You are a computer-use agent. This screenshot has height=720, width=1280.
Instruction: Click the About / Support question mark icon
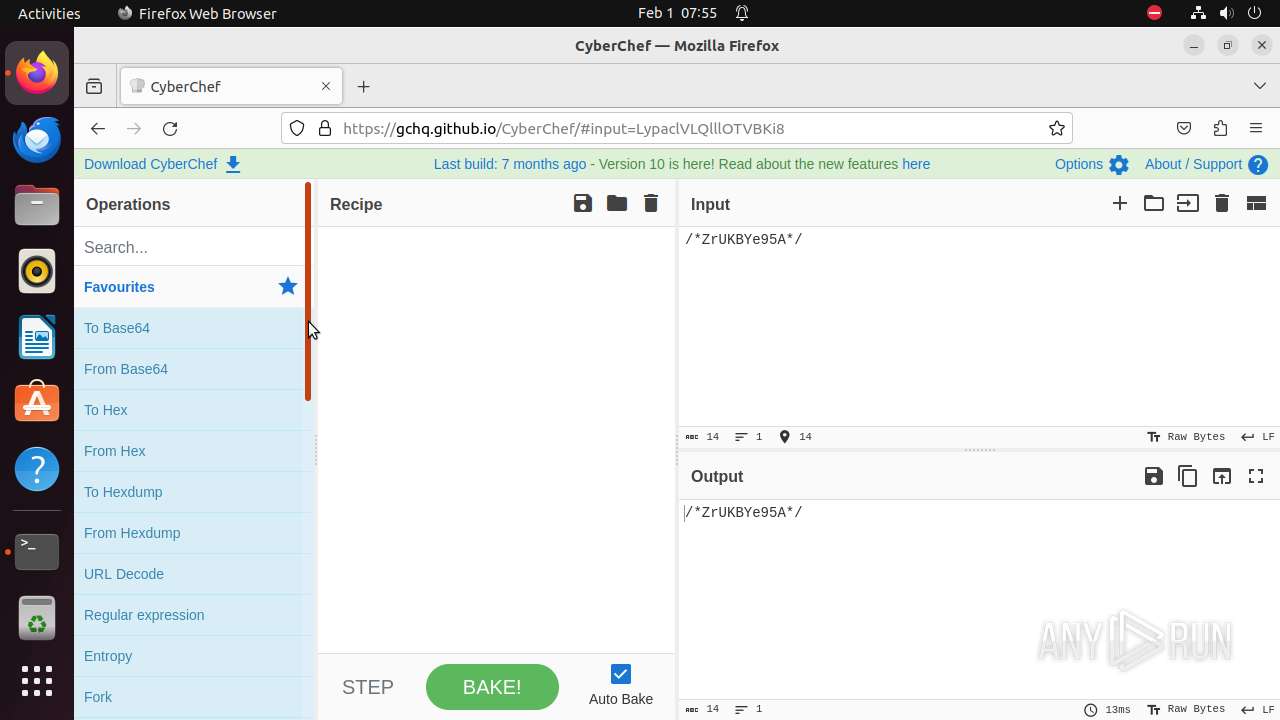1258,165
